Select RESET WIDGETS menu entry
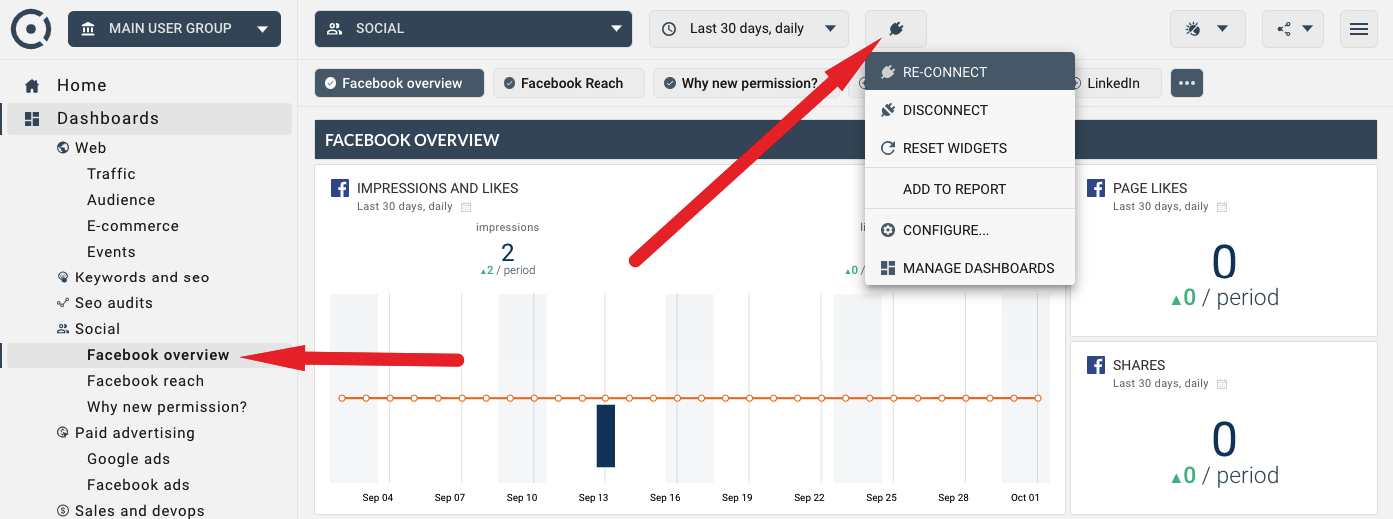 [x=970, y=148]
